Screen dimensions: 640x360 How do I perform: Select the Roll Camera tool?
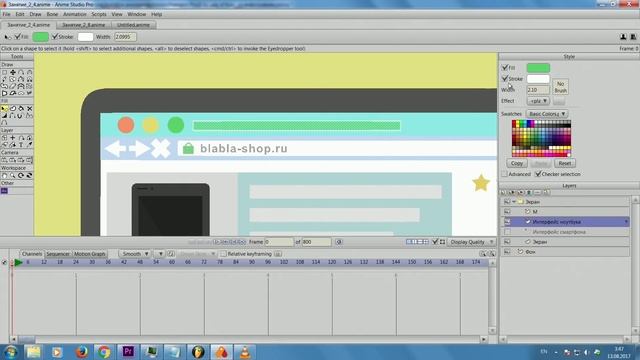pyautogui.click(x=21, y=160)
